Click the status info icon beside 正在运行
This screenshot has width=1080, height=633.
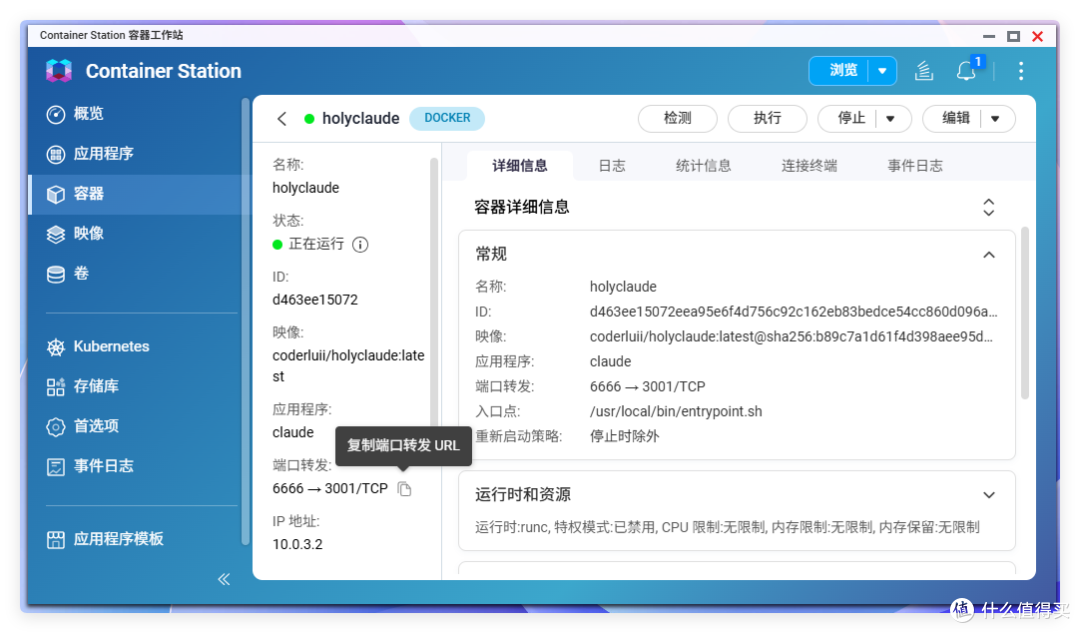pos(360,245)
